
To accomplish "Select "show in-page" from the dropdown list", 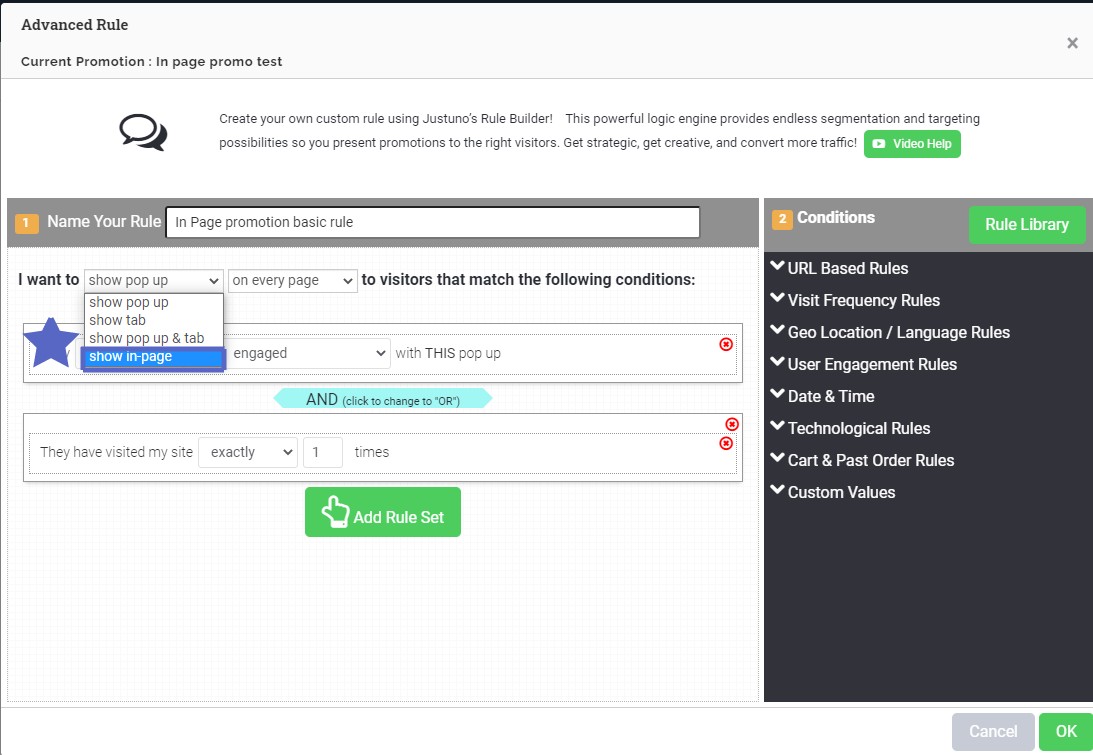I will pos(153,357).
